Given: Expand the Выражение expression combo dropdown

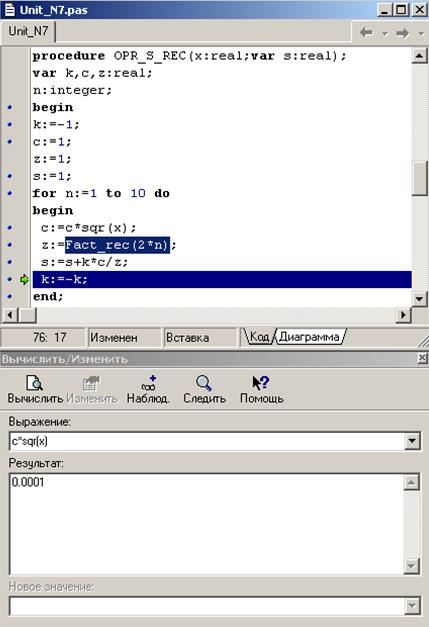Looking at the screenshot, I should point(412,441).
